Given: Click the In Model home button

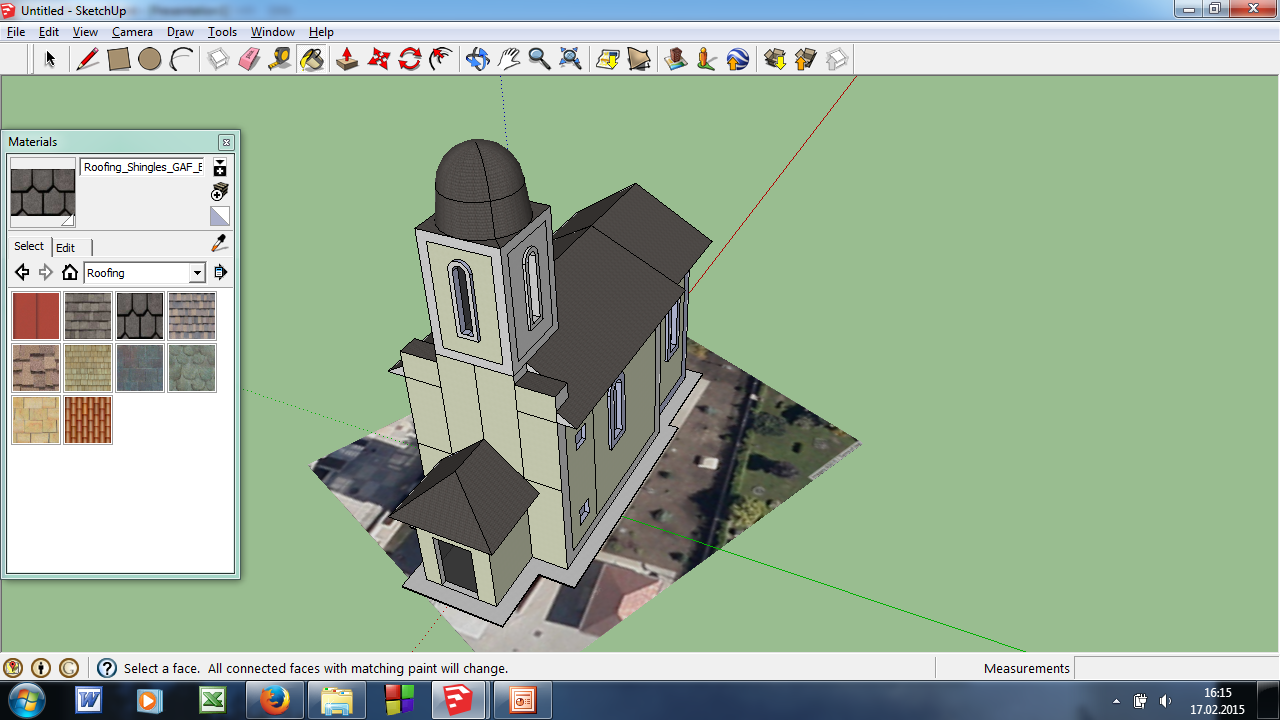Looking at the screenshot, I should coord(70,272).
